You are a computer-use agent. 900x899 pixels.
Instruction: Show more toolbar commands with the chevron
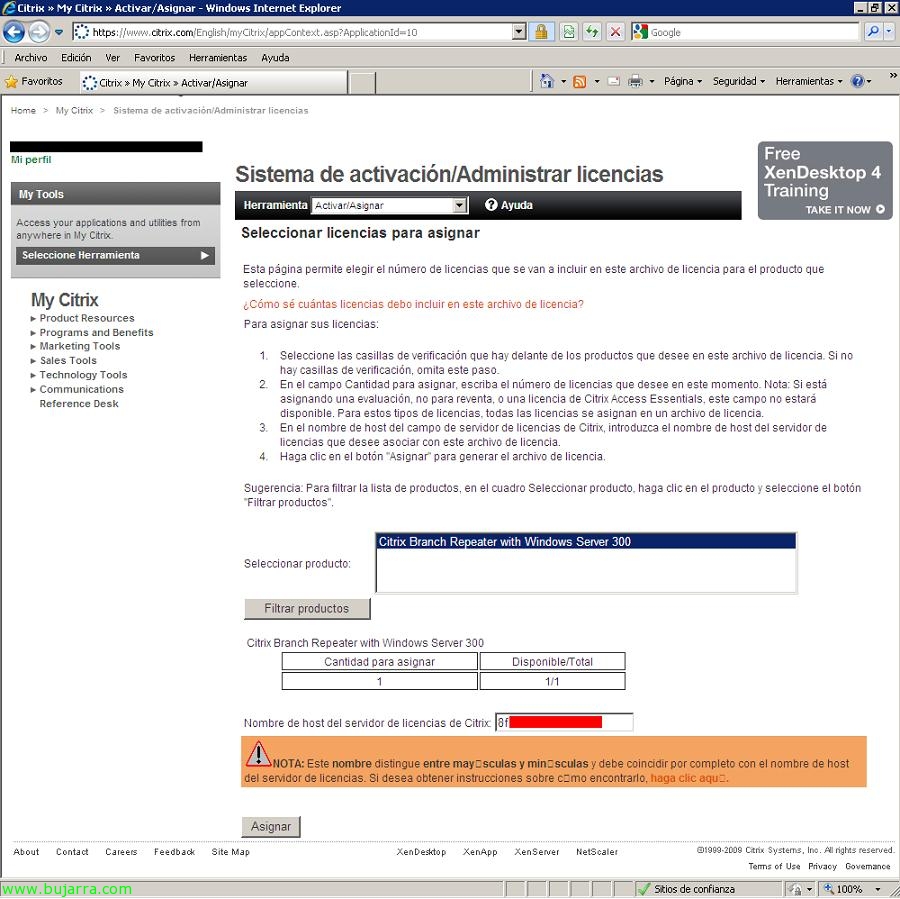pyautogui.click(x=893, y=75)
